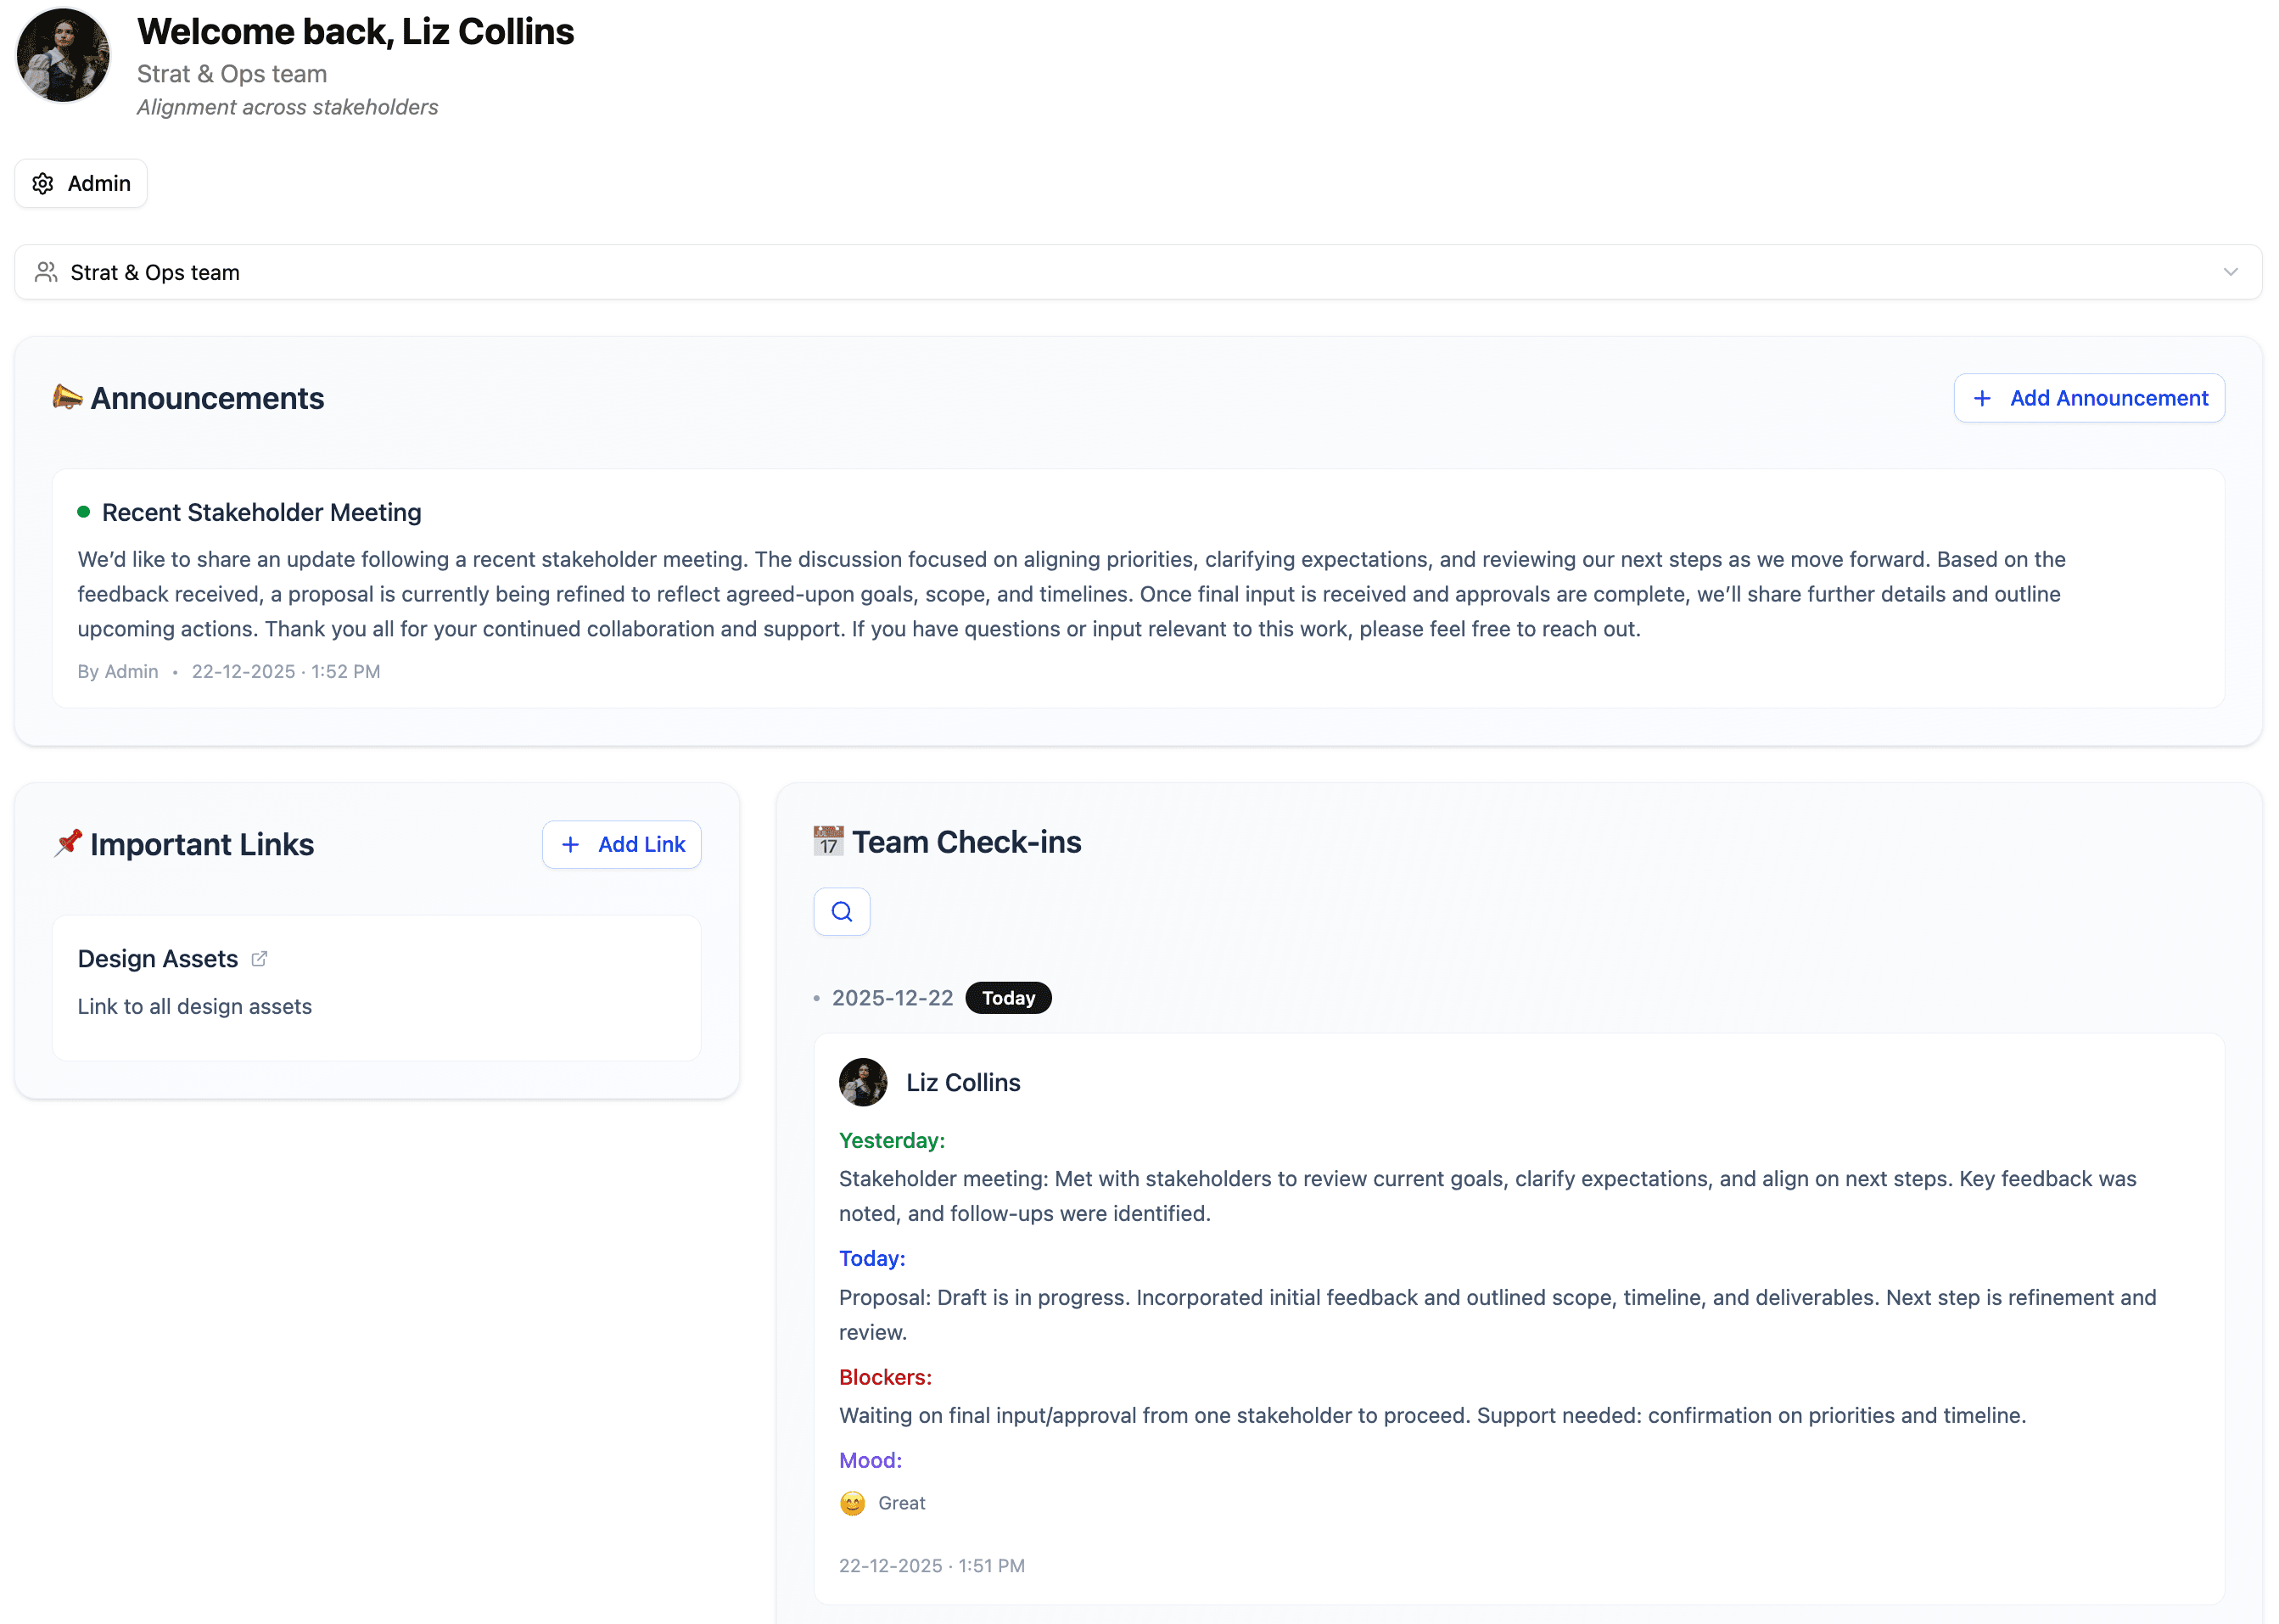The height and width of the screenshot is (1624, 2279).
Task: Click the external link icon beside Design Assets
Action: click(x=259, y=959)
